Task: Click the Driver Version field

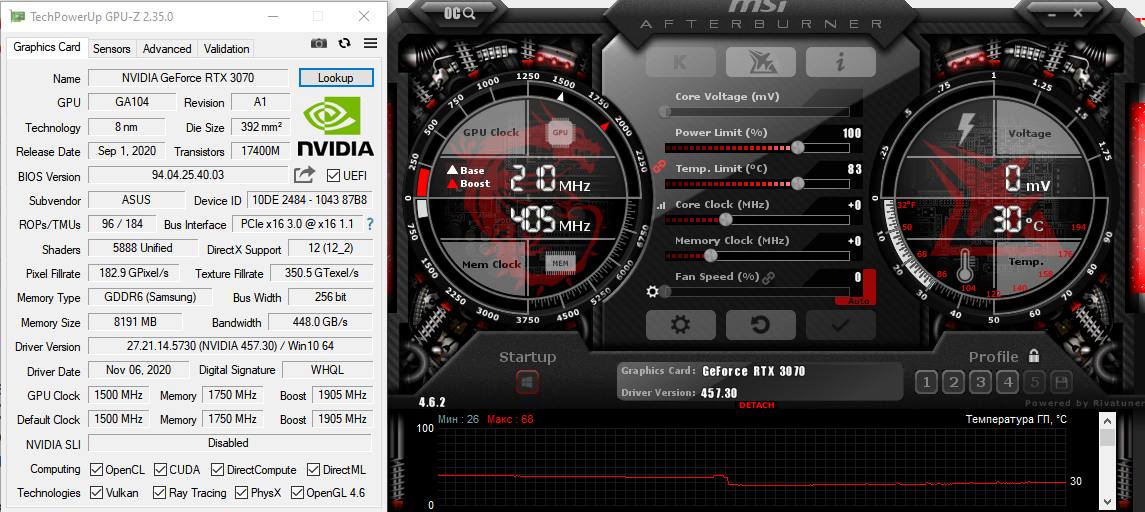Action: click(230, 346)
